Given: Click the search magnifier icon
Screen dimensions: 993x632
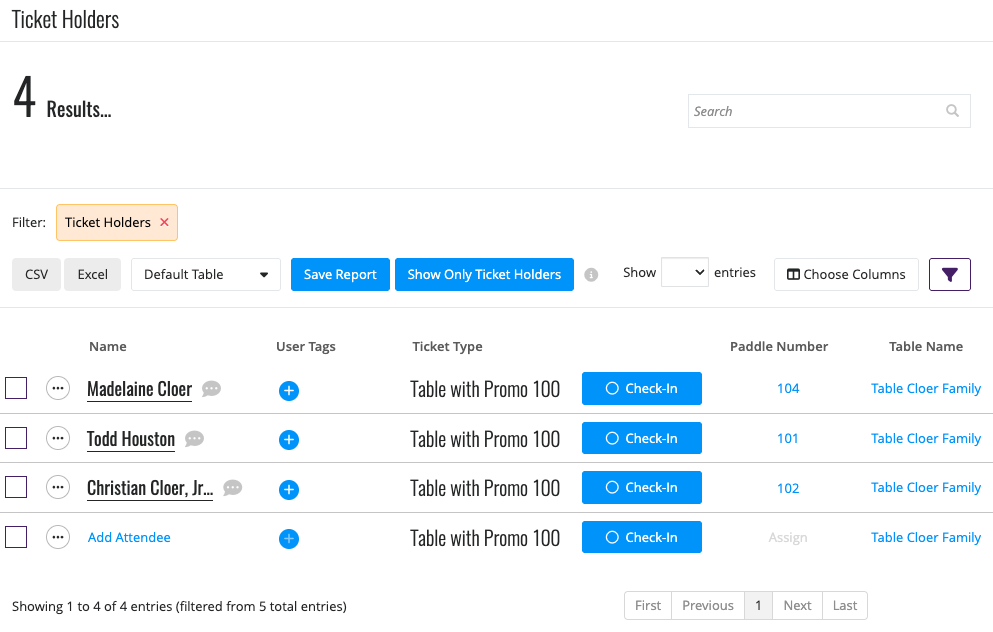Looking at the screenshot, I should point(952,111).
